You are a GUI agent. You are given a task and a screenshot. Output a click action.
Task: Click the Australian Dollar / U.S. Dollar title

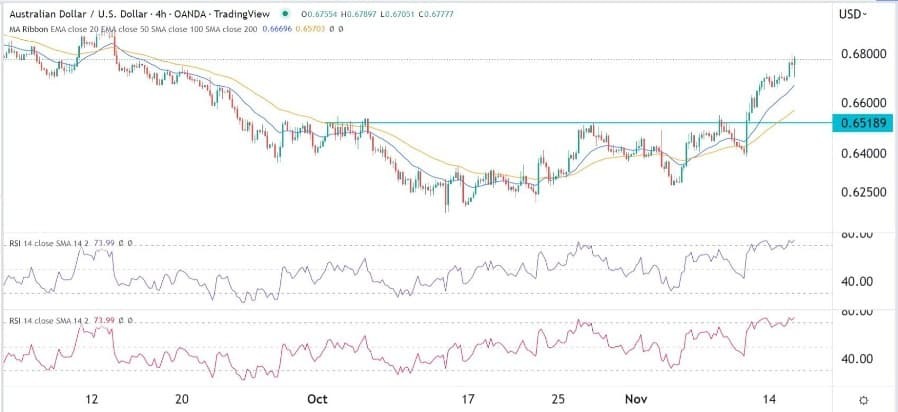click(81, 14)
